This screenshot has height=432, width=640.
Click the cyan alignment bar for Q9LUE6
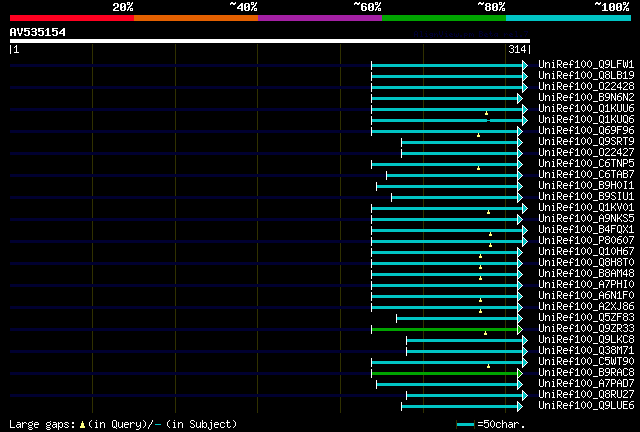coord(459,406)
